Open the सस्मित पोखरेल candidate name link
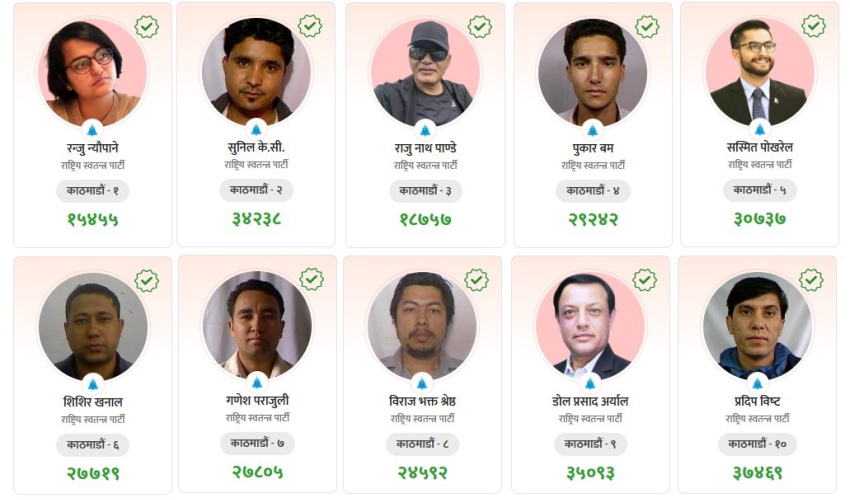 [x=760, y=148]
